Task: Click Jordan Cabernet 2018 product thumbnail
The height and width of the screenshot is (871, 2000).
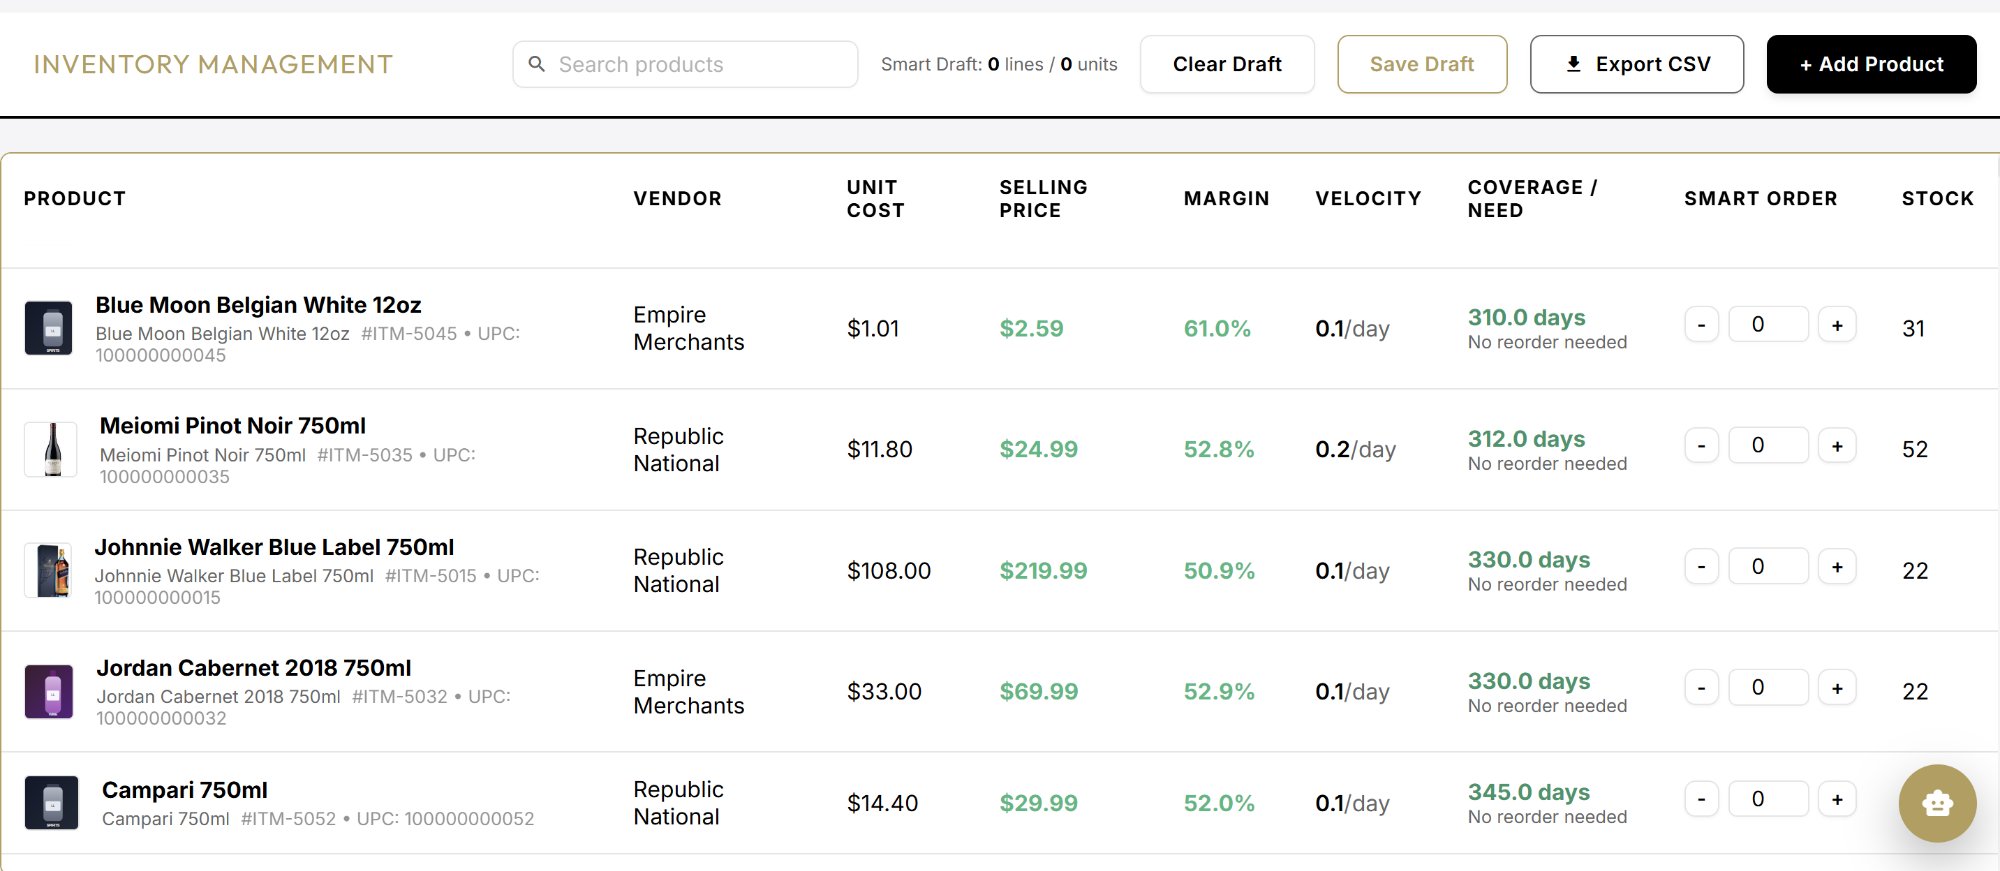Action: (49, 691)
